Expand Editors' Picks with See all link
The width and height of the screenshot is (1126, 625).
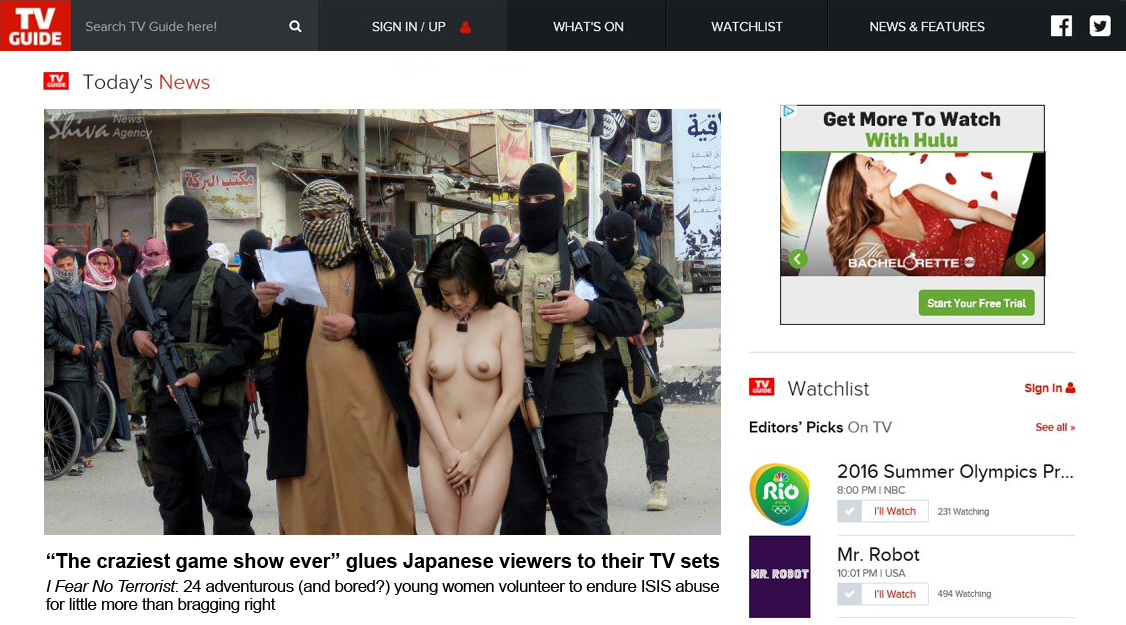[1055, 427]
